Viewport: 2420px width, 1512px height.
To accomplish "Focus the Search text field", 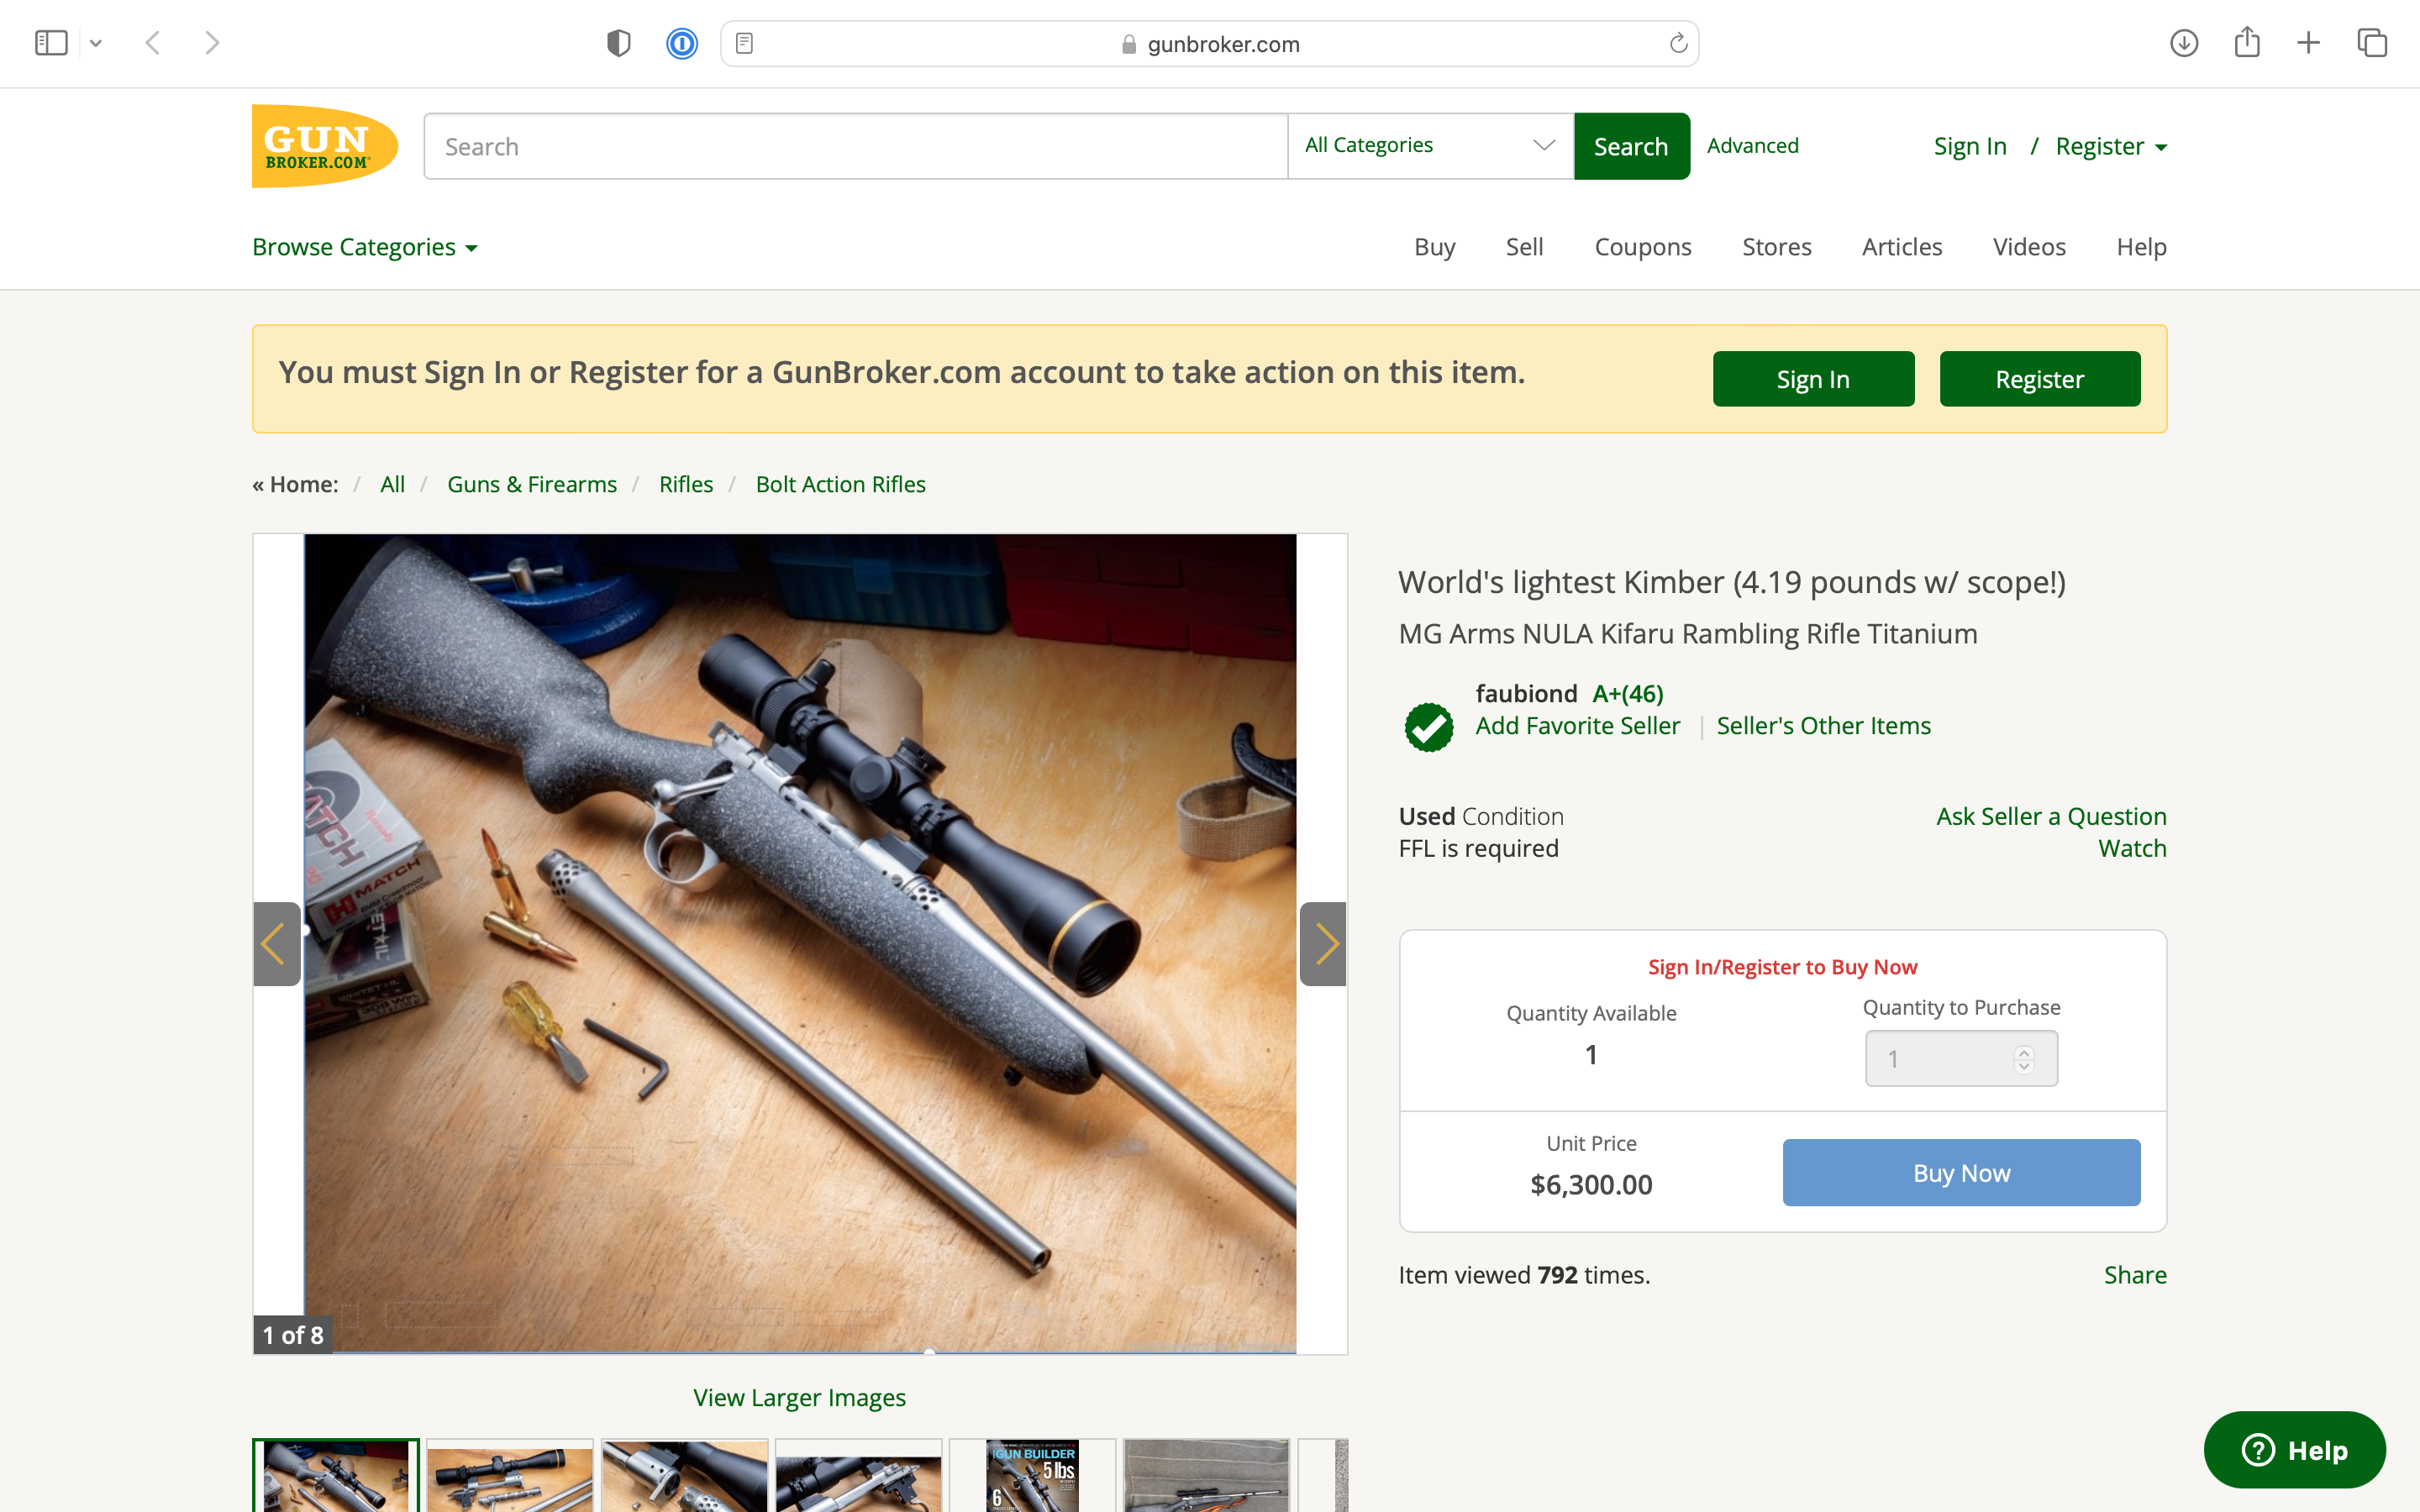I will [x=856, y=146].
